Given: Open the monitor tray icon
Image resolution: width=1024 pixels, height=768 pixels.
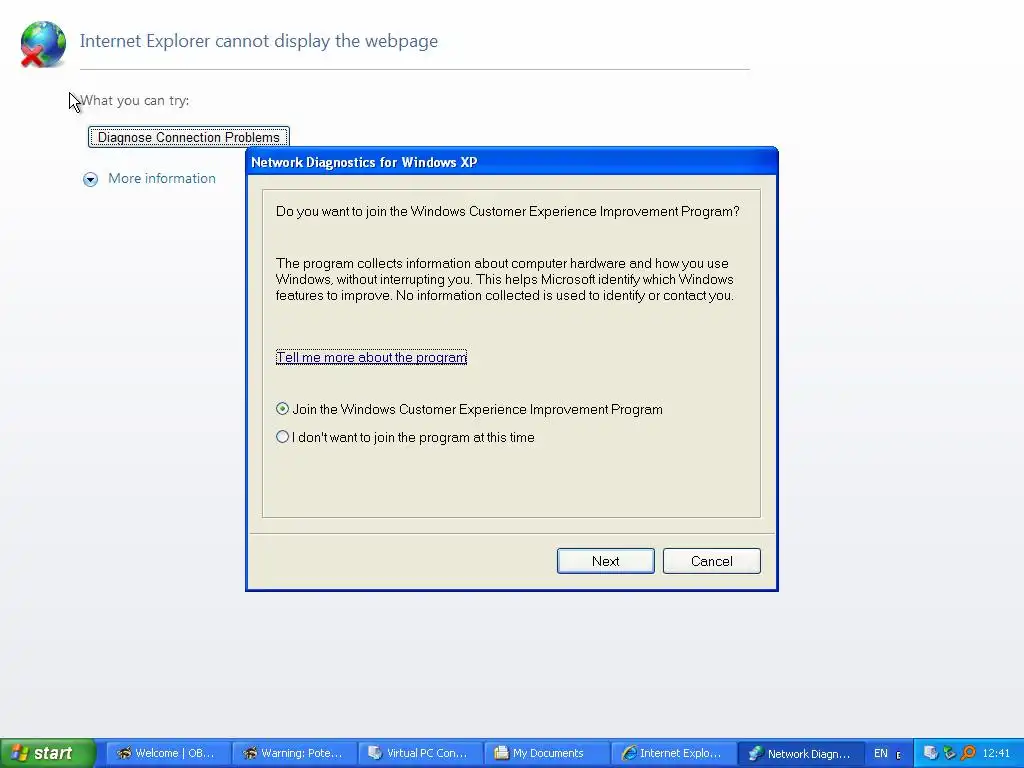Looking at the screenshot, I should (x=931, y=753).
